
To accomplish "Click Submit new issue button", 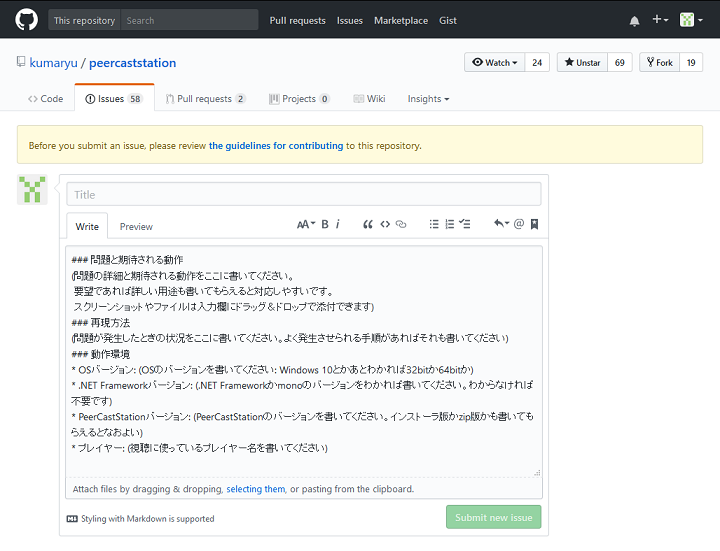I will click(494, 517).
